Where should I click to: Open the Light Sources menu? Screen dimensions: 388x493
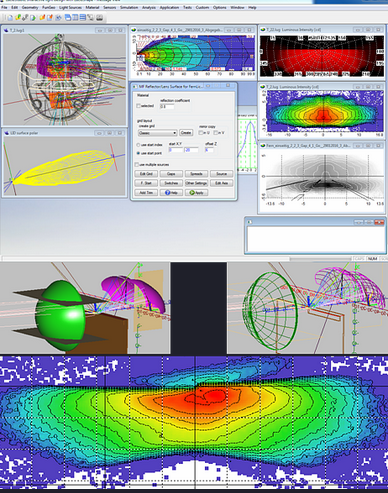(x=70, y=7)
